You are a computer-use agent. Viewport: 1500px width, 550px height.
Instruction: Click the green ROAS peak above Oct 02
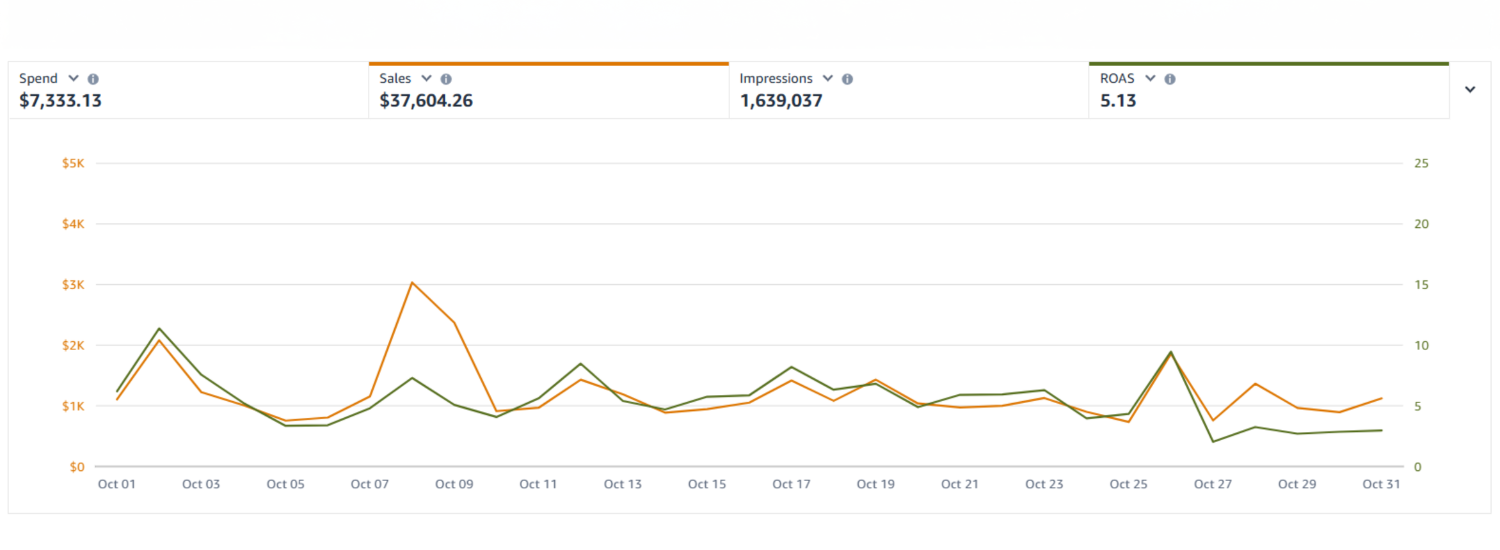click(x=159, y=328)
